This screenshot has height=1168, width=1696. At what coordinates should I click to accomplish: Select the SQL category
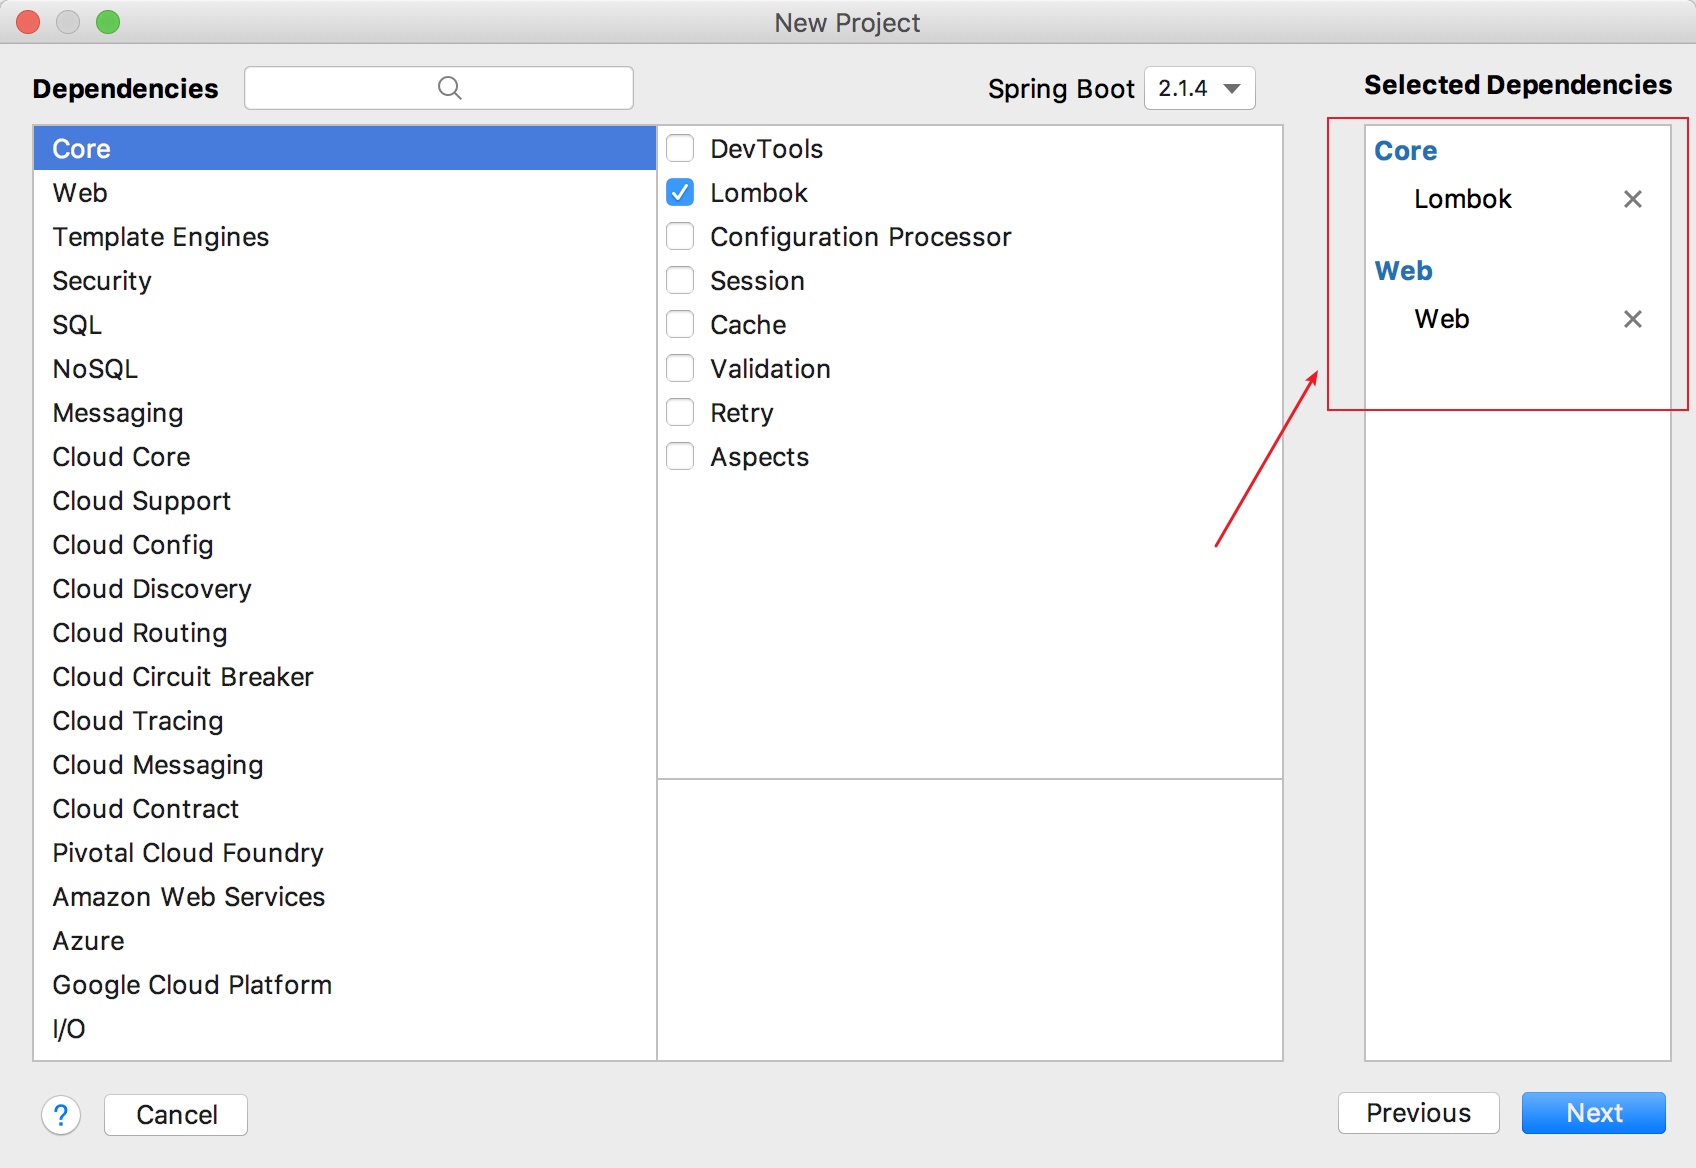[77, 325]
